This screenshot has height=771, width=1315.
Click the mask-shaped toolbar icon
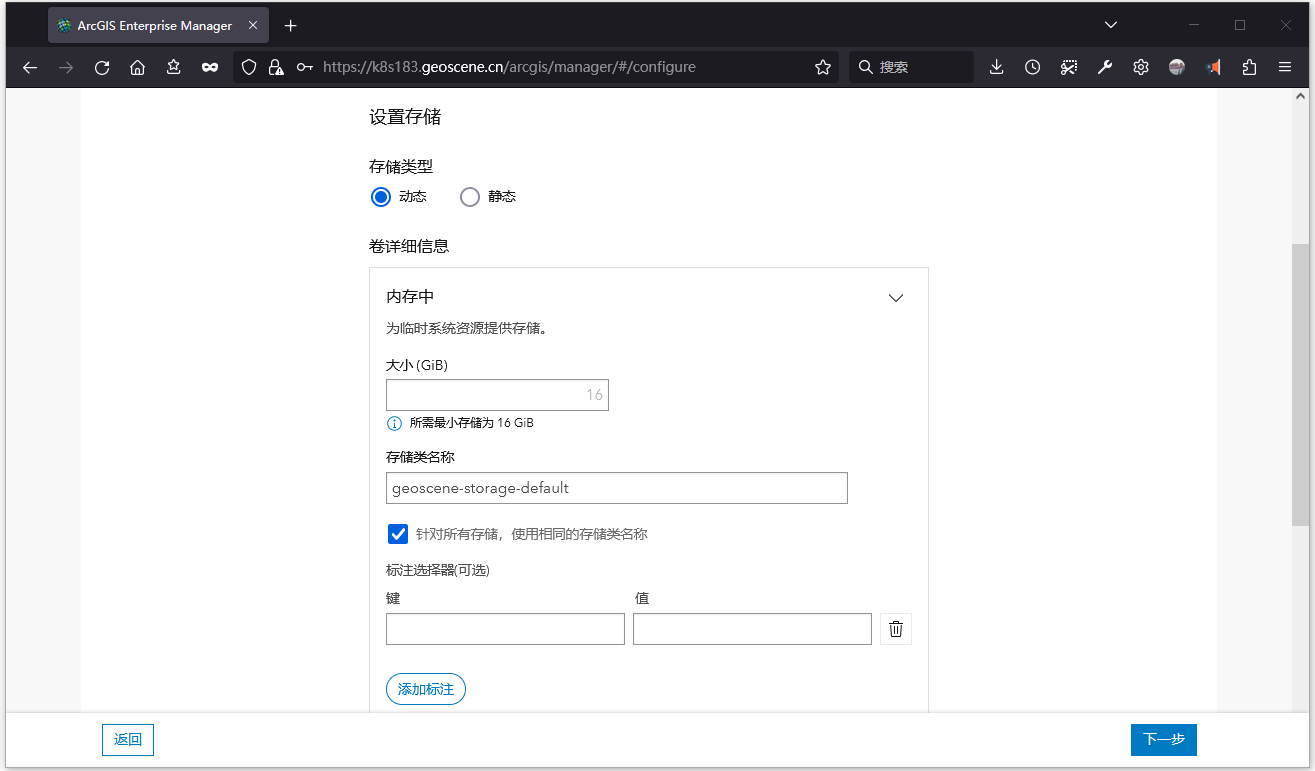tap(210, 67)
